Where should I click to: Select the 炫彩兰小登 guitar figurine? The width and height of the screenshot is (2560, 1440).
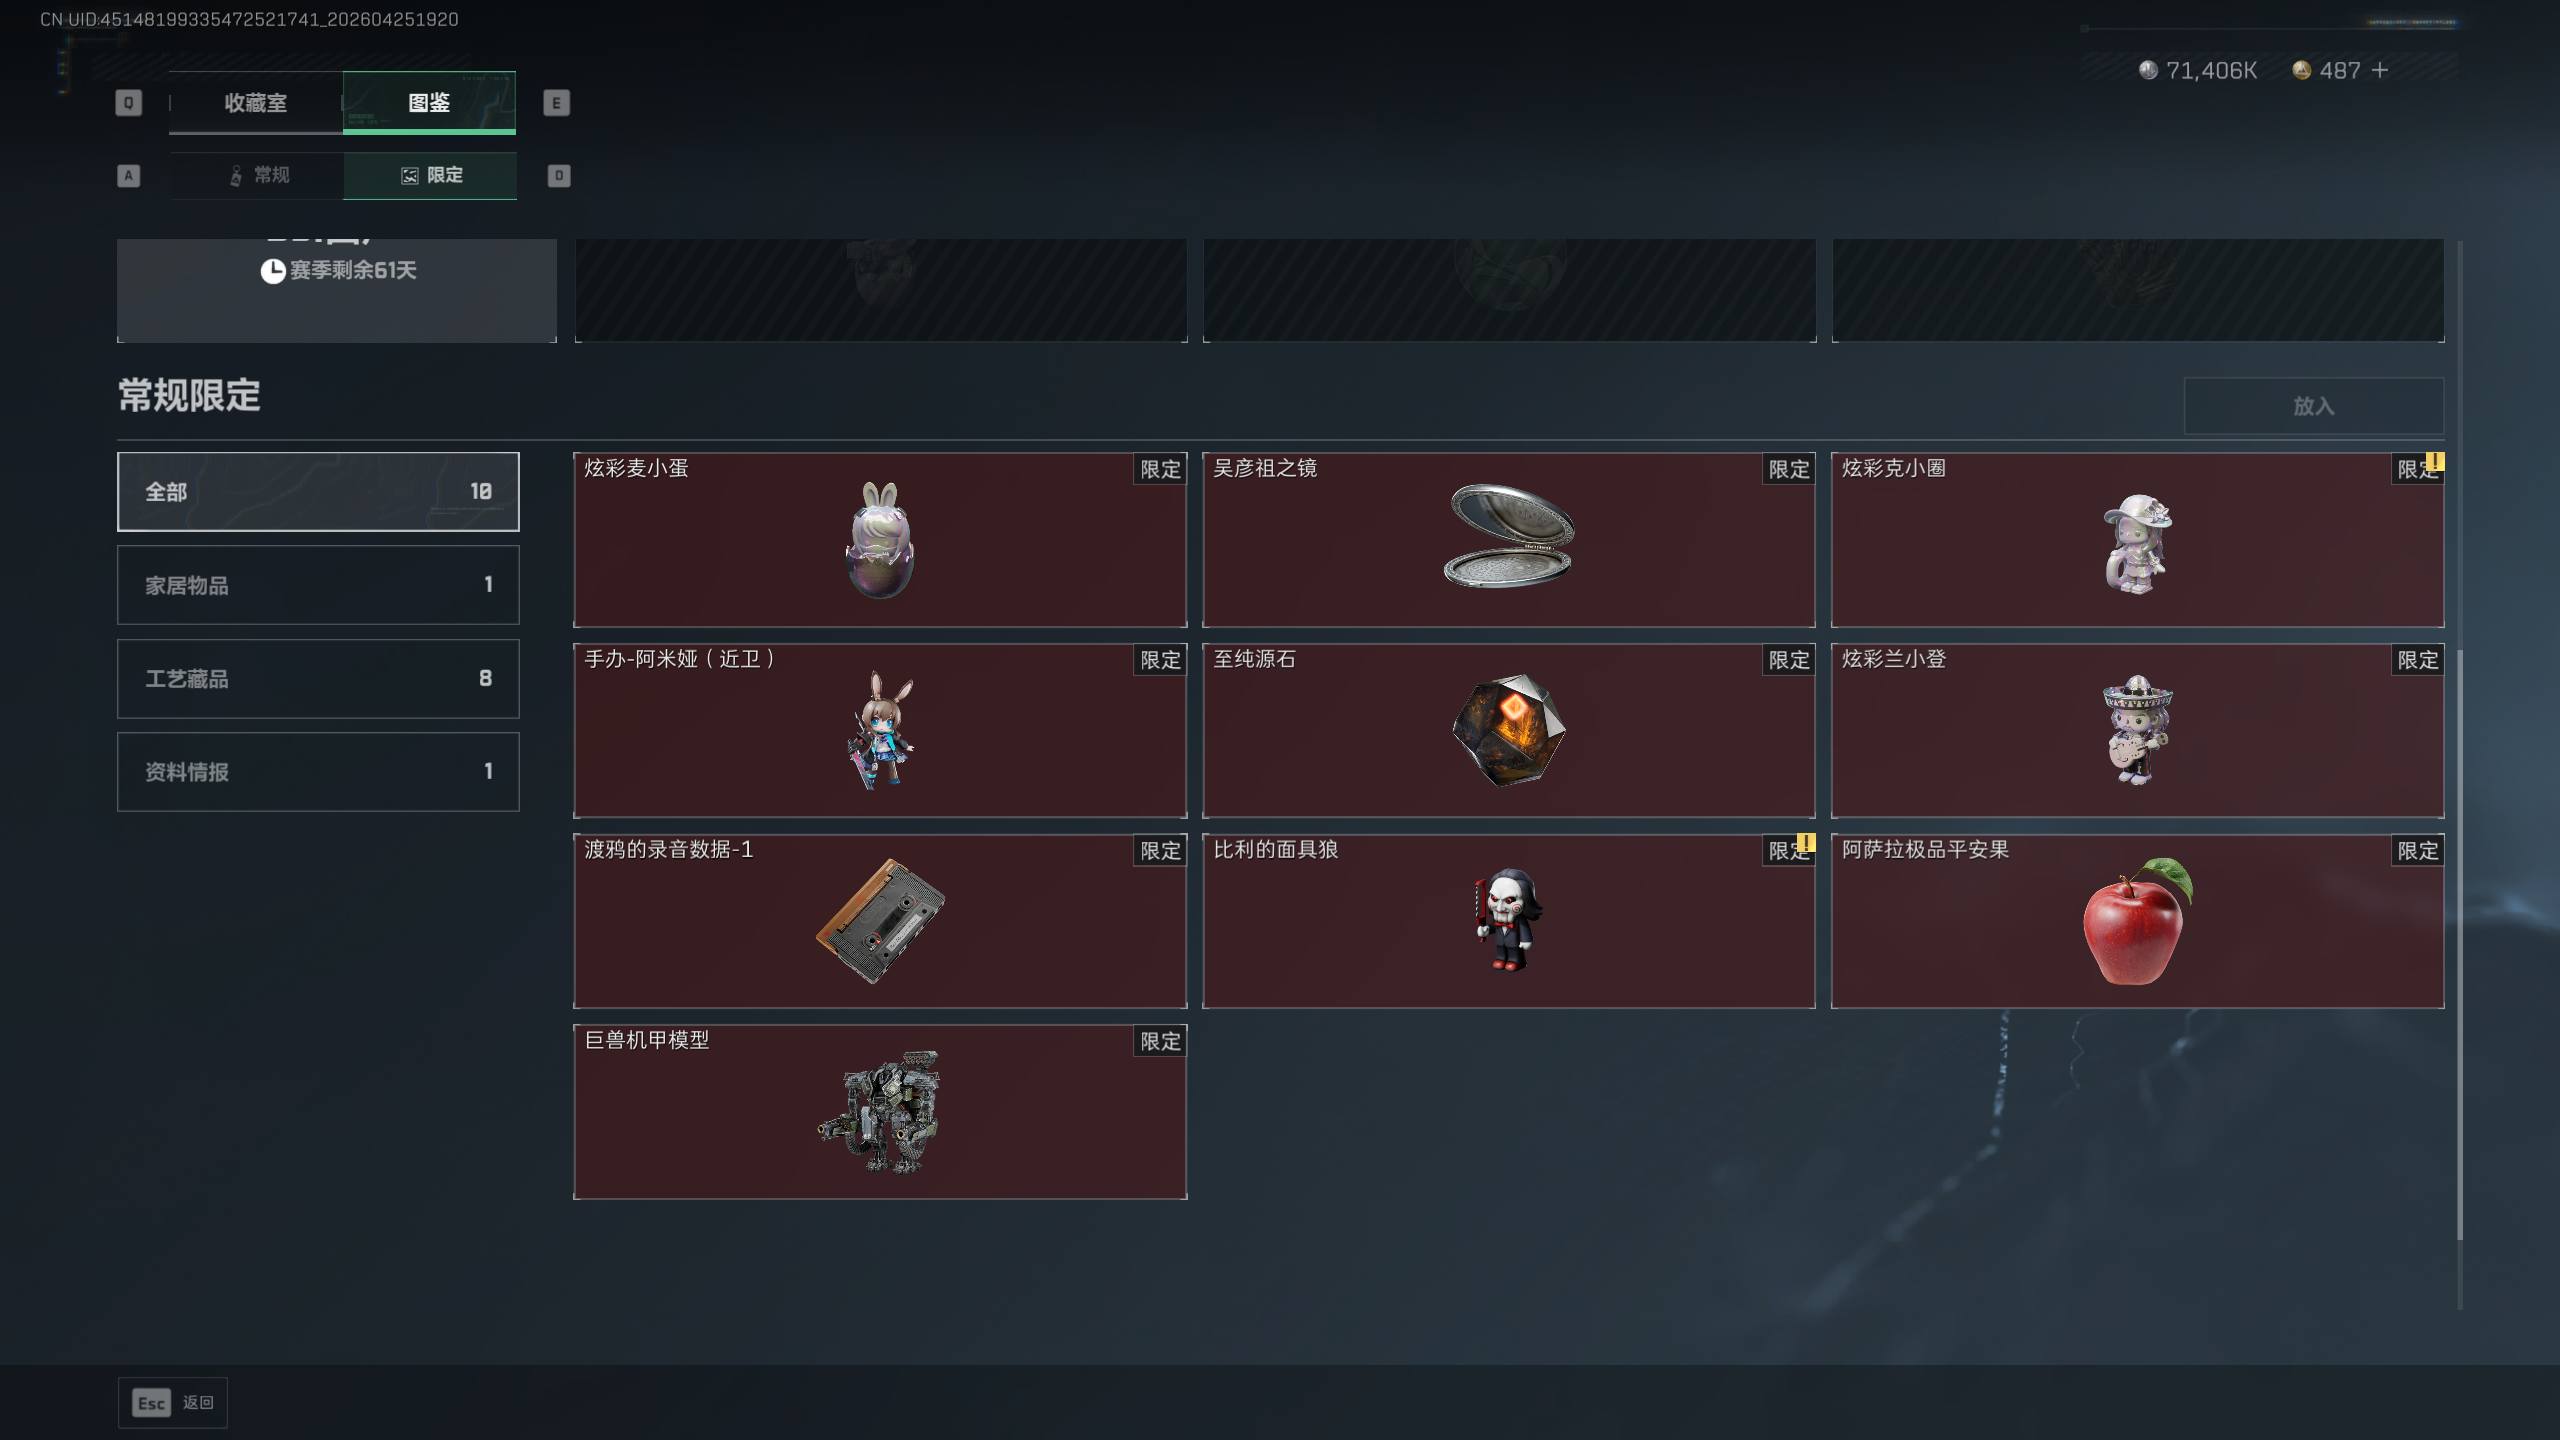[x=2137, y=731]
